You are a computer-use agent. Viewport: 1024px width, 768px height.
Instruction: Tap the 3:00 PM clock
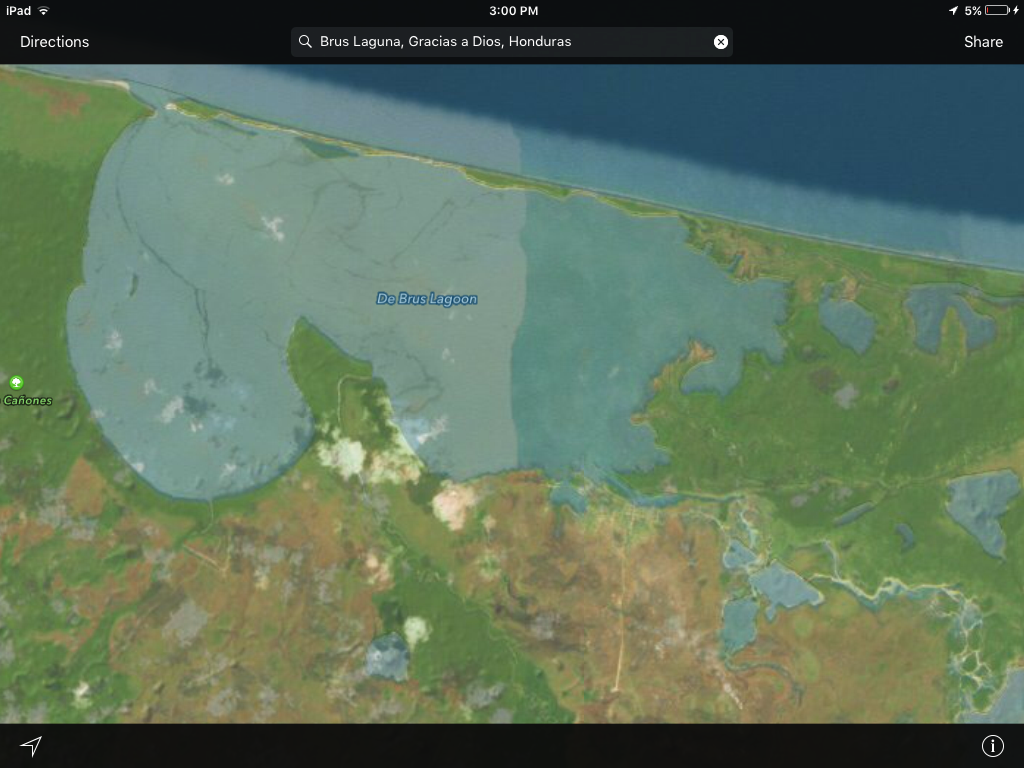pos(514,10)
